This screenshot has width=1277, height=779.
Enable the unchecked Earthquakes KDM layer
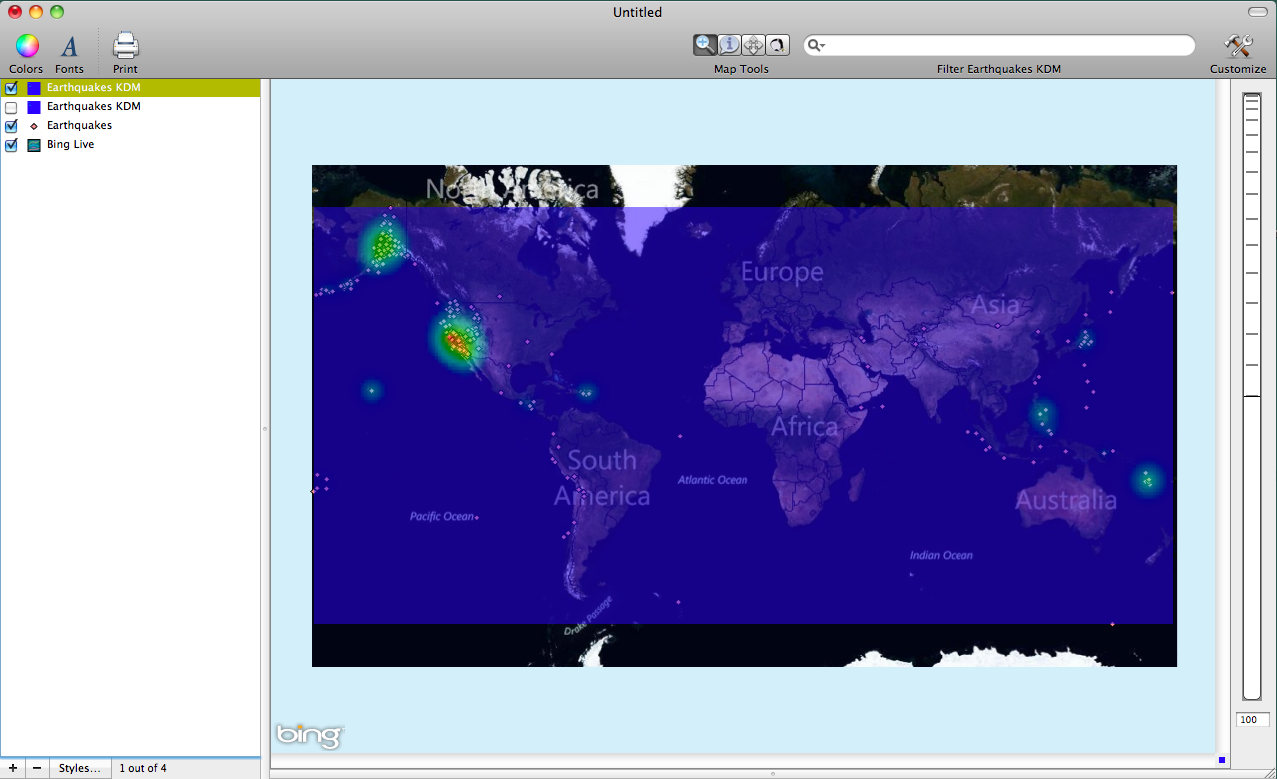pos(12,107)
